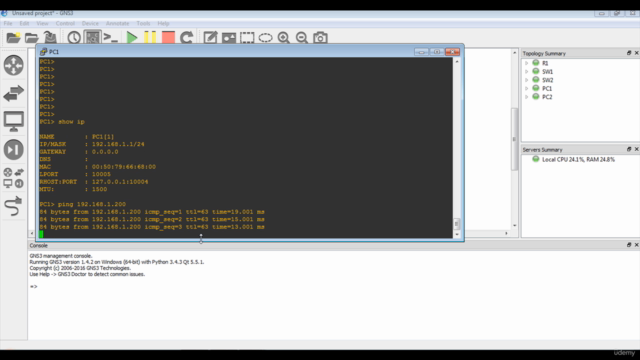
Task: Start all devices with green play icon
Action: click(131, 38)
